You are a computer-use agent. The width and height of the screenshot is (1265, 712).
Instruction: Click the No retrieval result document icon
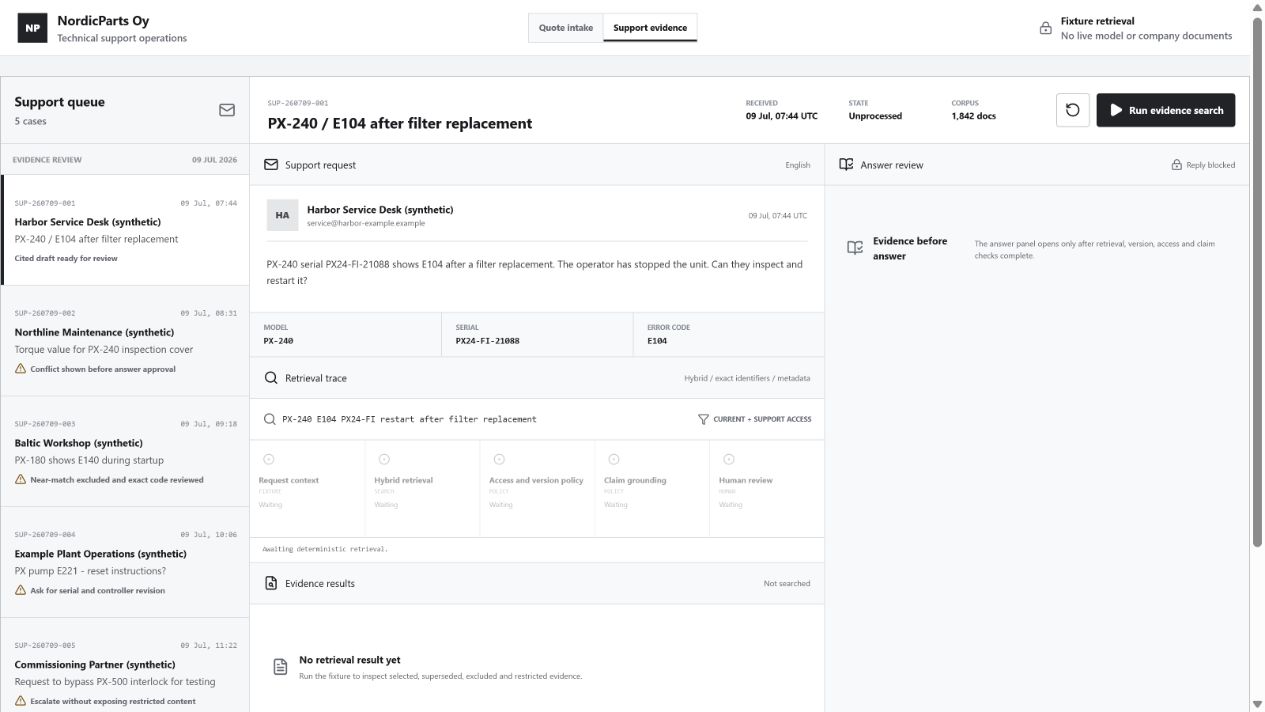(x=281, y=667)
